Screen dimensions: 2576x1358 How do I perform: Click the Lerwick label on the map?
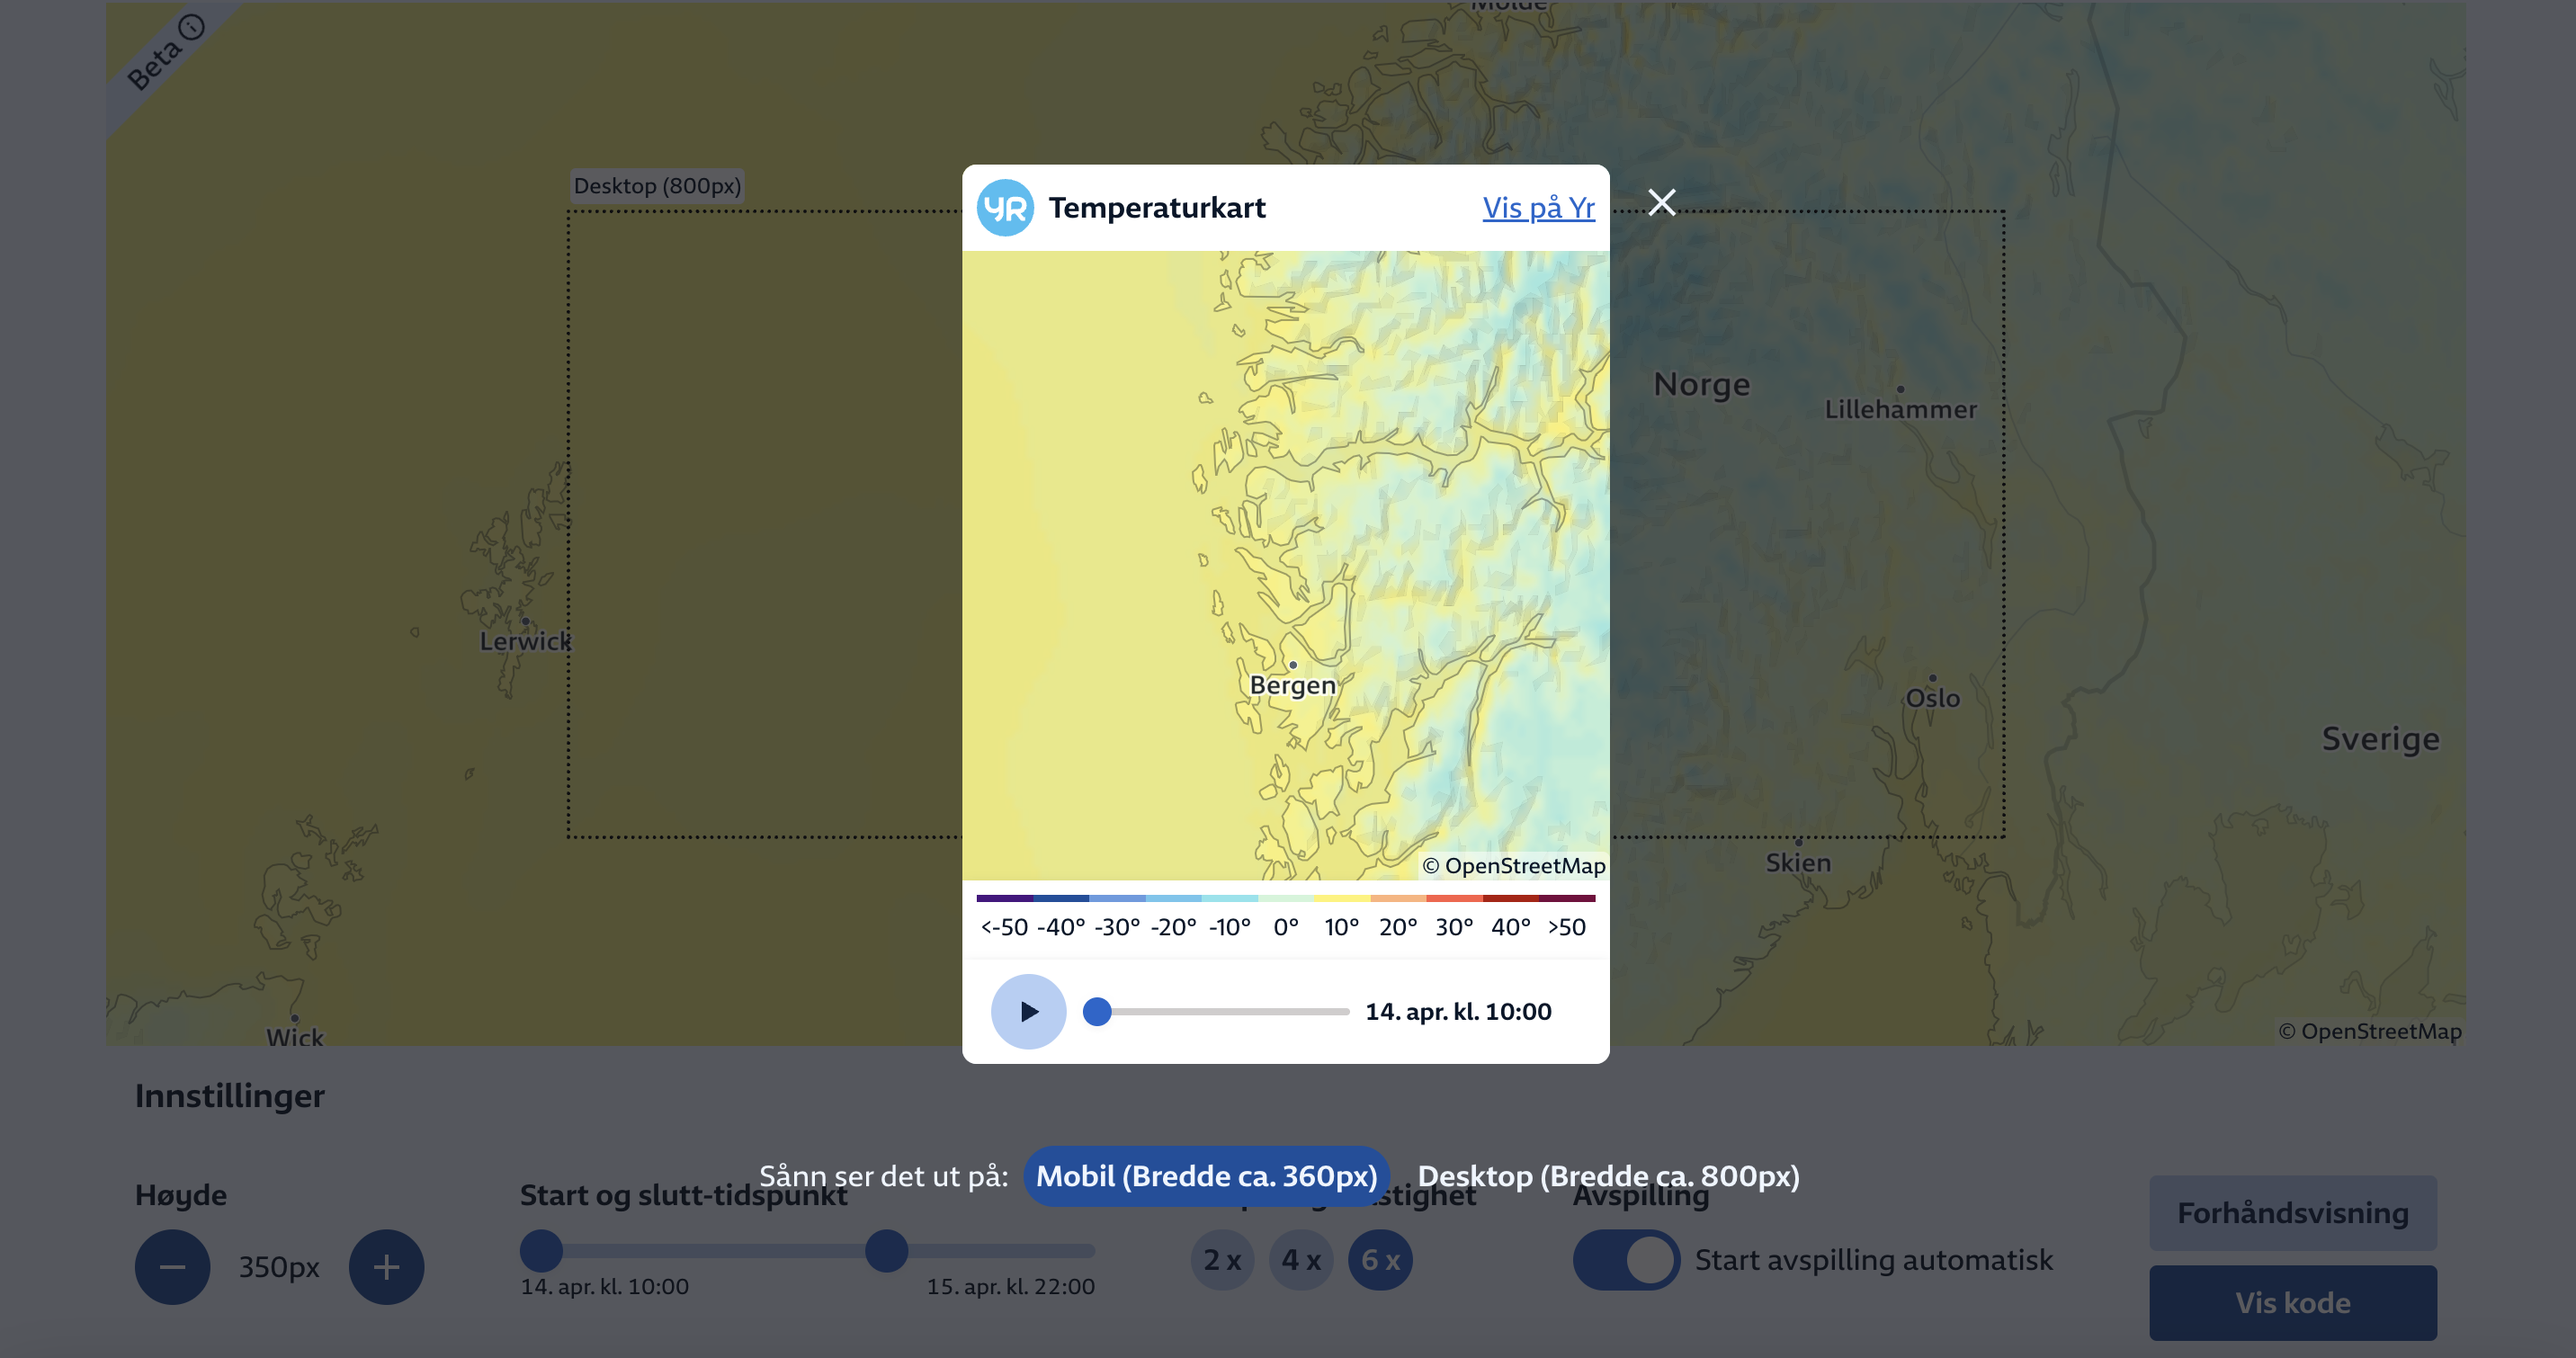point(525,641)
